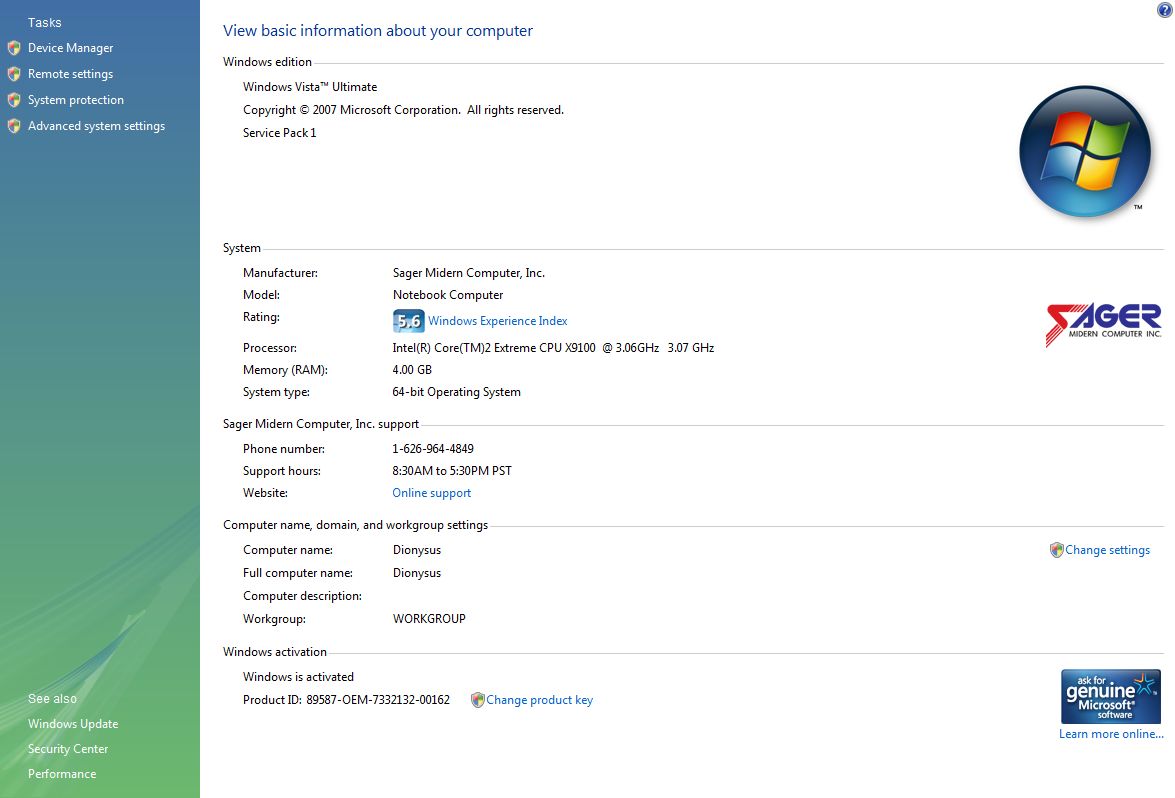Viewport: 1175px width, 798px height.
Task: Click the processor value Intel Core2 Extreme
Action: click(553, 348)
